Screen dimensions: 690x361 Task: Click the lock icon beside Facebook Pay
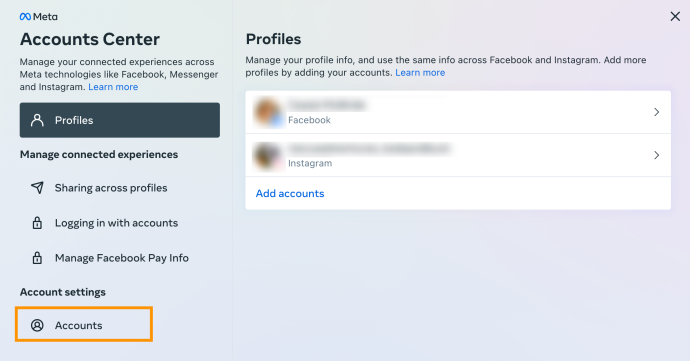pyautogui.click(x=37, y=258)
